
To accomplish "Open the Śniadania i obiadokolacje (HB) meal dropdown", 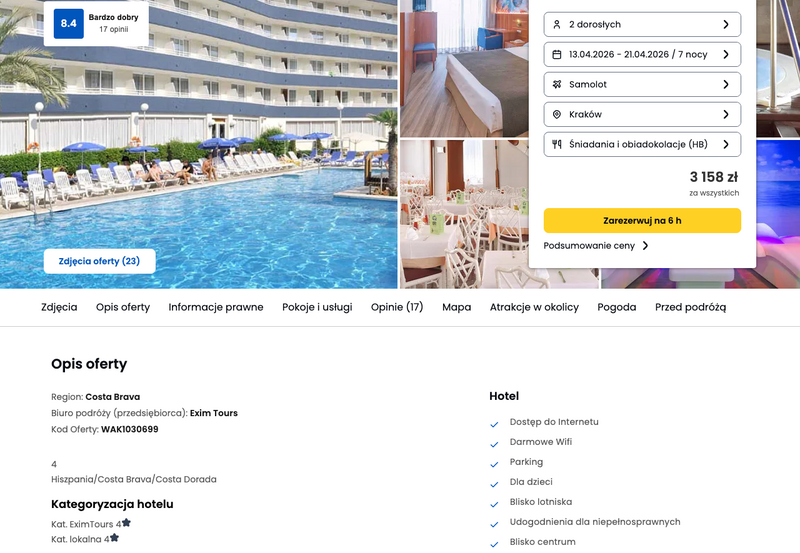I will (x=642, y=144).
